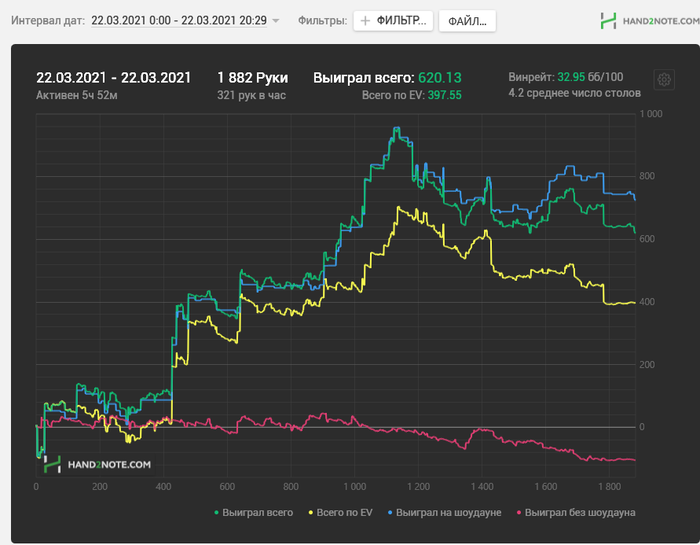
Task: Open date range 22.03.2021 0:00 - 22.03.2021 20:29
Action: click(x=179, y=21)
